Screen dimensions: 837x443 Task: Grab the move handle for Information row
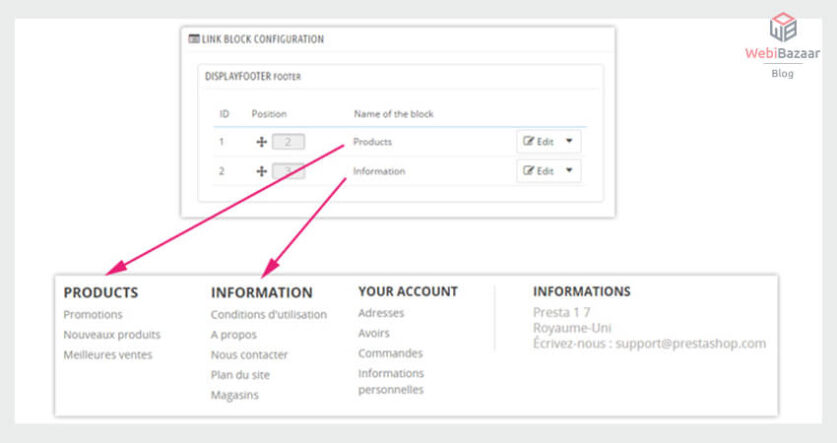click(x=261, y=171)
